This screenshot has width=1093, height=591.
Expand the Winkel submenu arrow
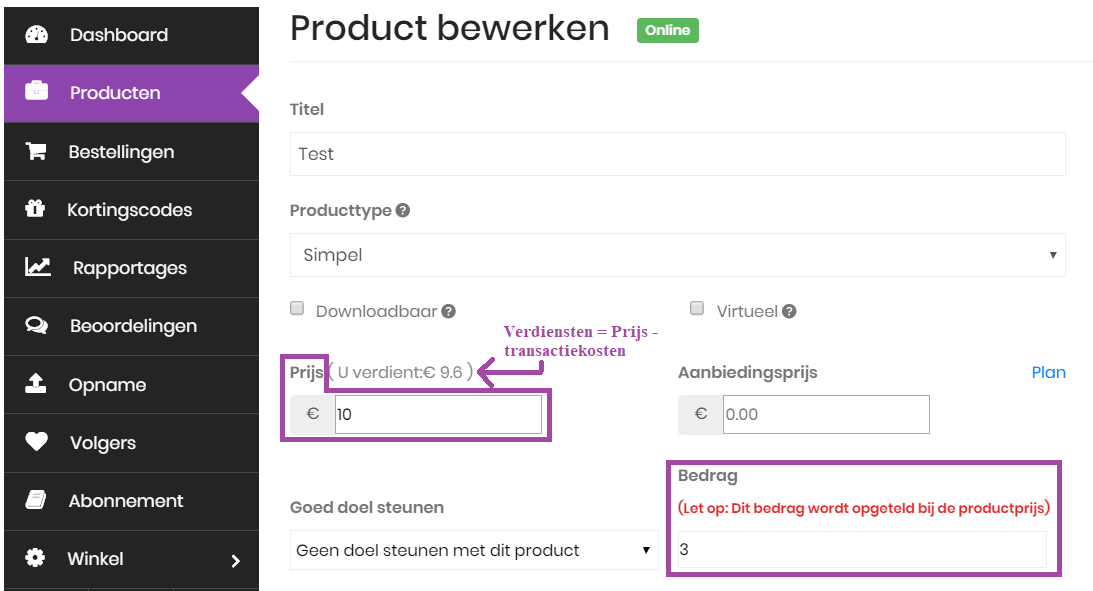click(x=236, y=560)
